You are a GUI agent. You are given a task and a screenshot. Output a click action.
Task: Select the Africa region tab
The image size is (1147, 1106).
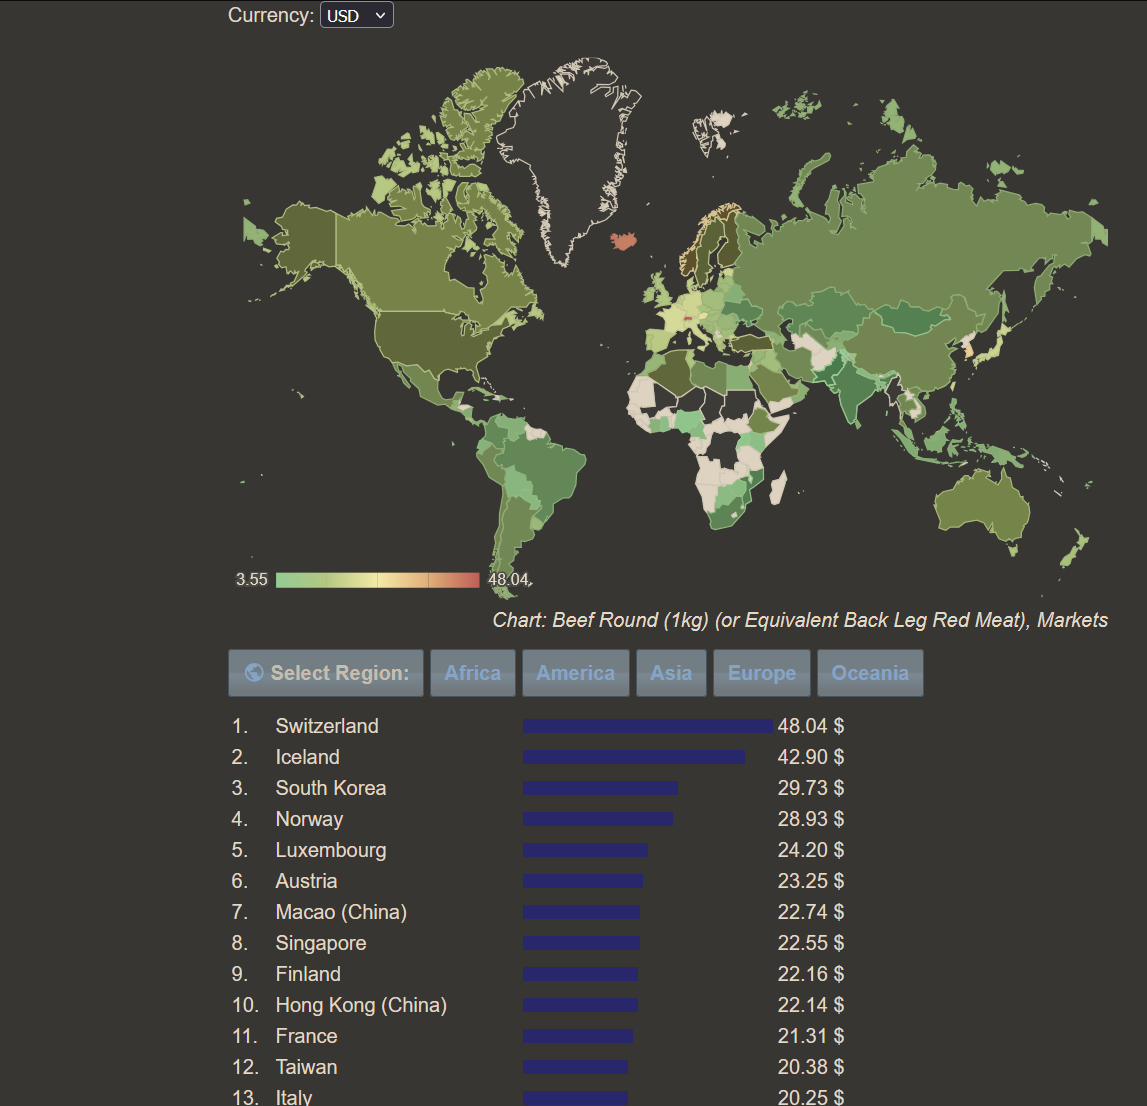click(473, 673)
